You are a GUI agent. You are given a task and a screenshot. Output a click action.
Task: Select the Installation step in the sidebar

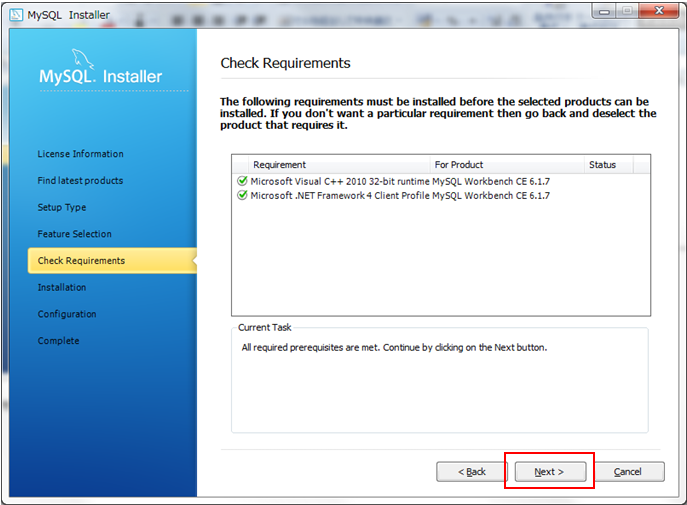click(x=62, y=287)
